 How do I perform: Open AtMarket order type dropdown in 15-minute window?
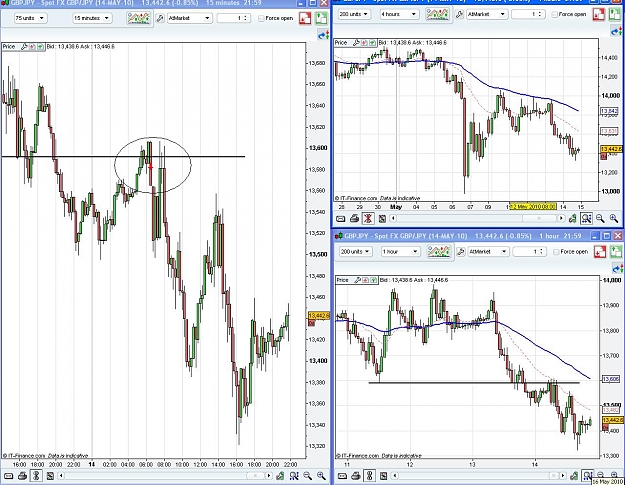pos(189,18)
